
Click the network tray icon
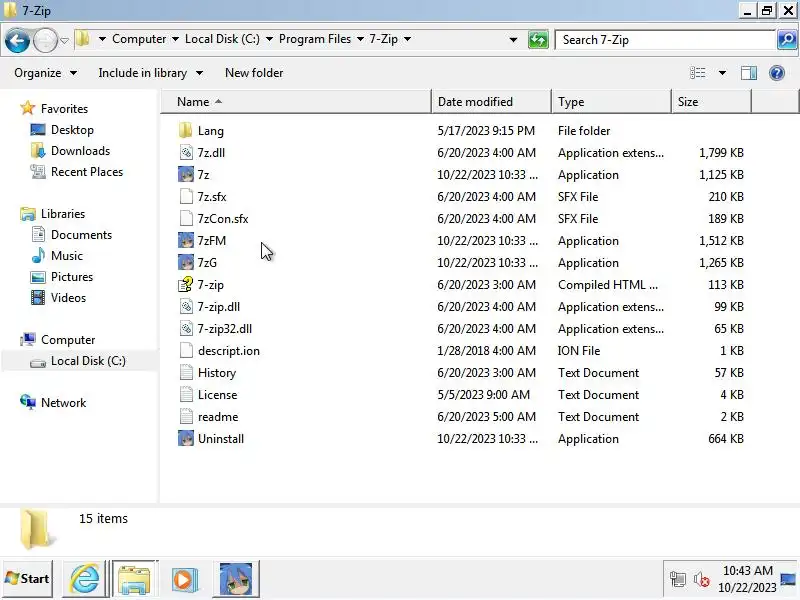(678, 579)
